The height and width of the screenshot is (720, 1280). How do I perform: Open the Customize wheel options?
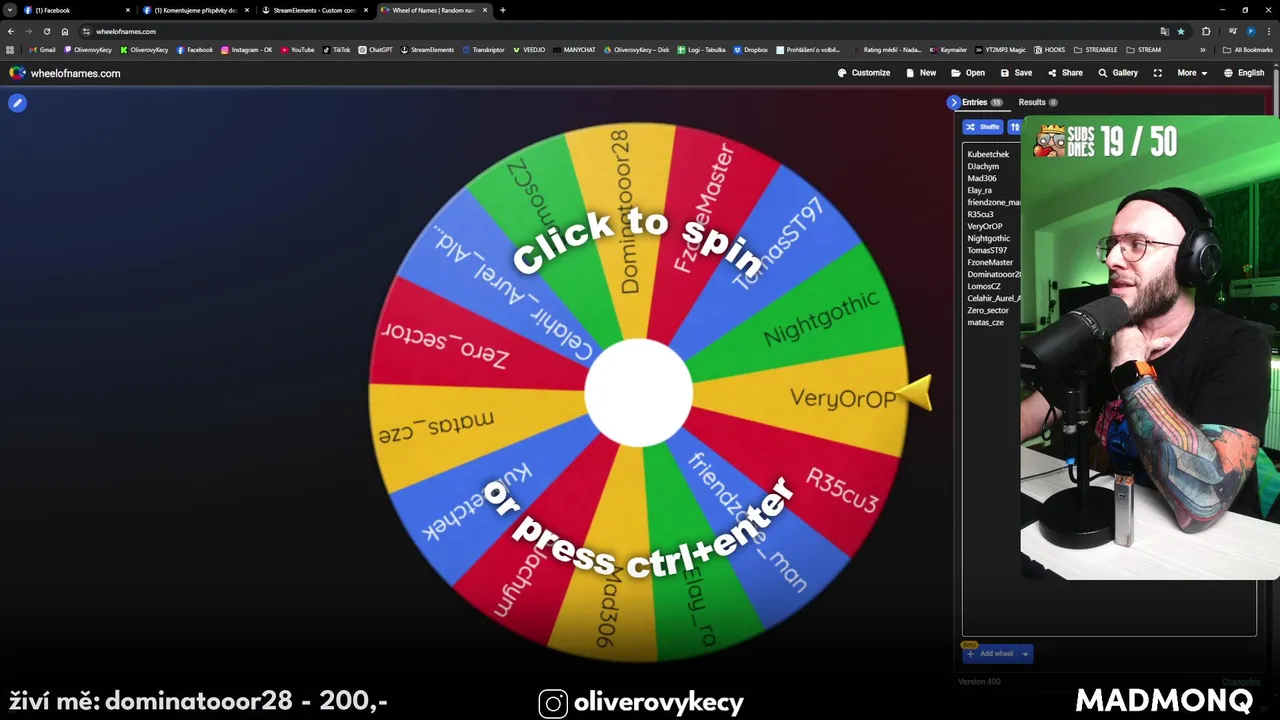point(864,73)
